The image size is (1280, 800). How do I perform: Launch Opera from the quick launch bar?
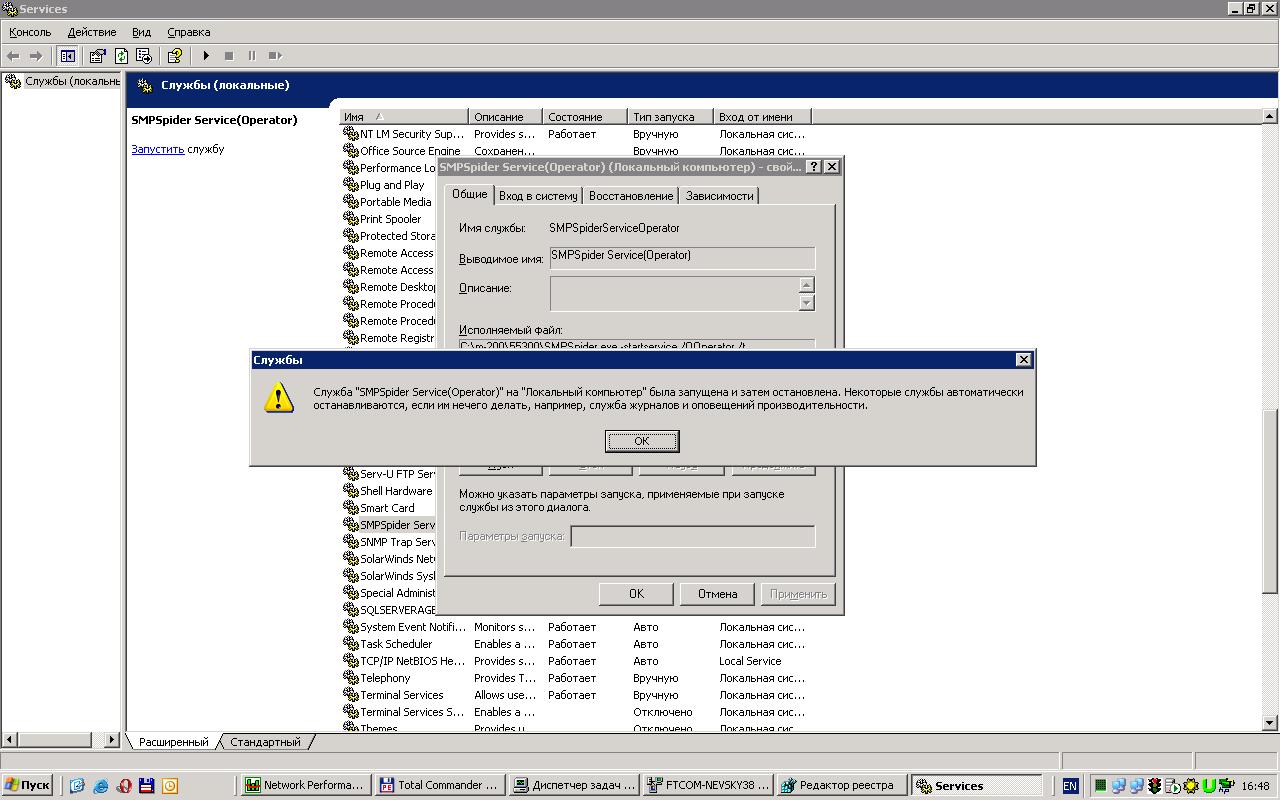(x=124, y=786)
